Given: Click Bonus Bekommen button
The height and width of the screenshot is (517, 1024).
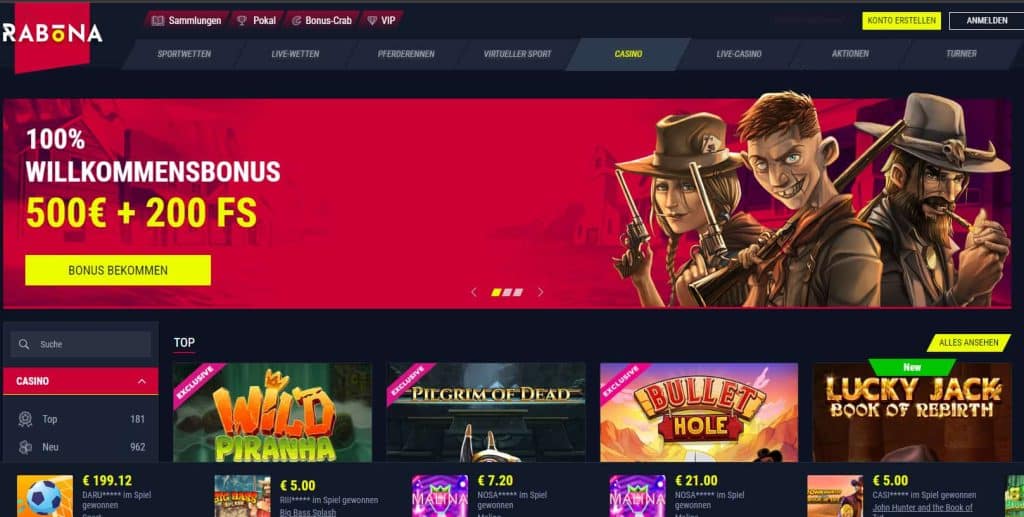Looking at the screenshot, I should tap(118, 270).
